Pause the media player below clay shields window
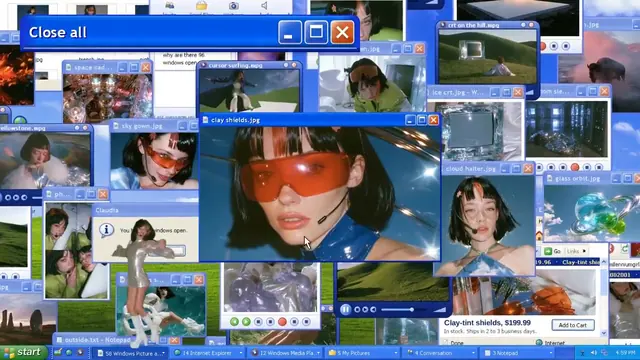This screenshot has width=640, height=360. tap(345, 309)
